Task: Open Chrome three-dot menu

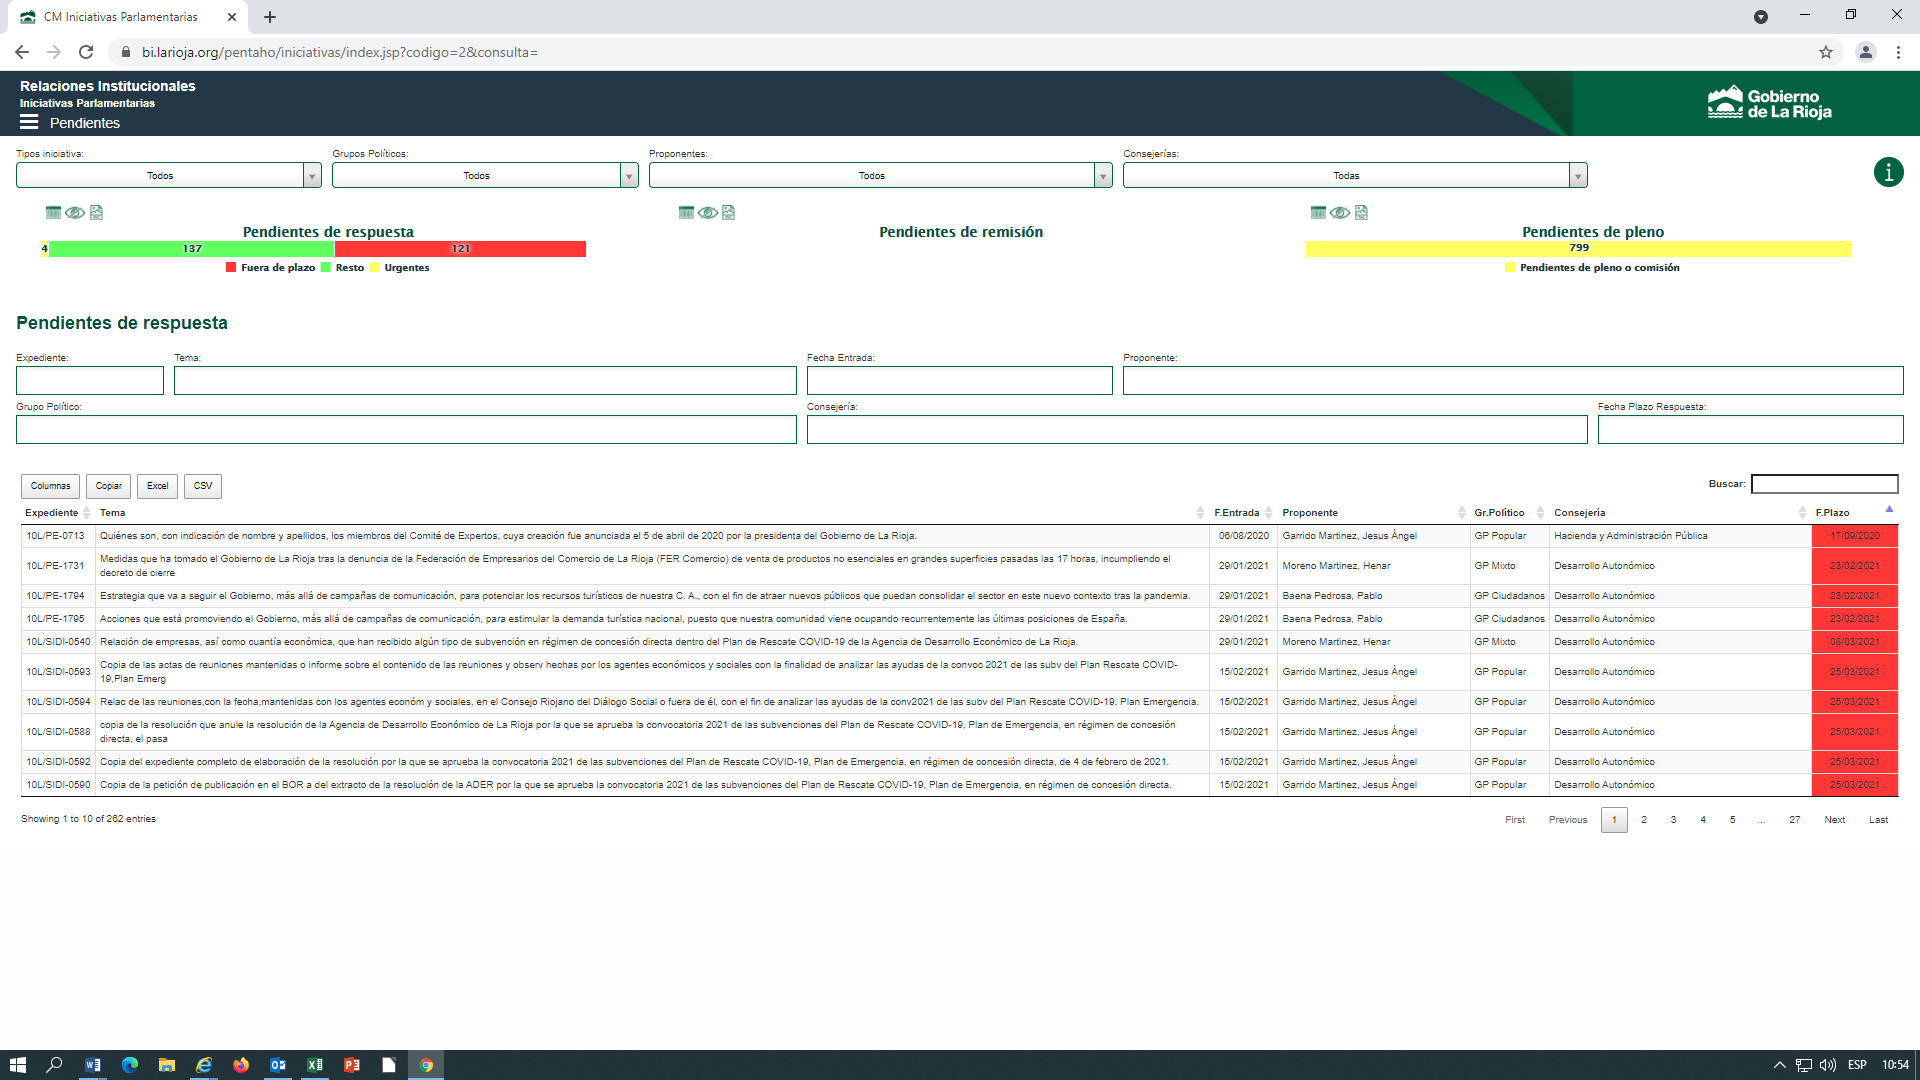Action: pyautogui.click(x=1898, y=52)
